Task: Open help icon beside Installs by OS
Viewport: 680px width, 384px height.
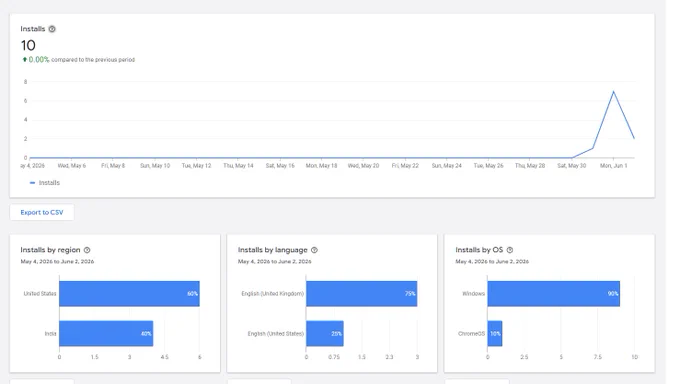Action: tap(510, 250)
